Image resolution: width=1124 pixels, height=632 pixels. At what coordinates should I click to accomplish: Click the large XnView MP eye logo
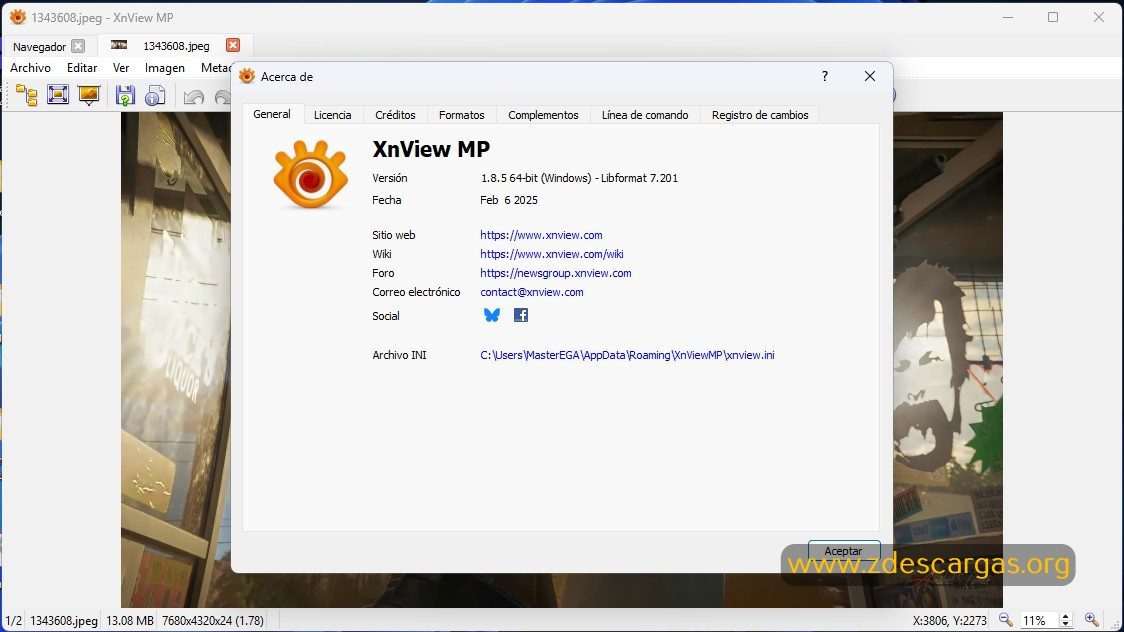[x=310, y=174]
